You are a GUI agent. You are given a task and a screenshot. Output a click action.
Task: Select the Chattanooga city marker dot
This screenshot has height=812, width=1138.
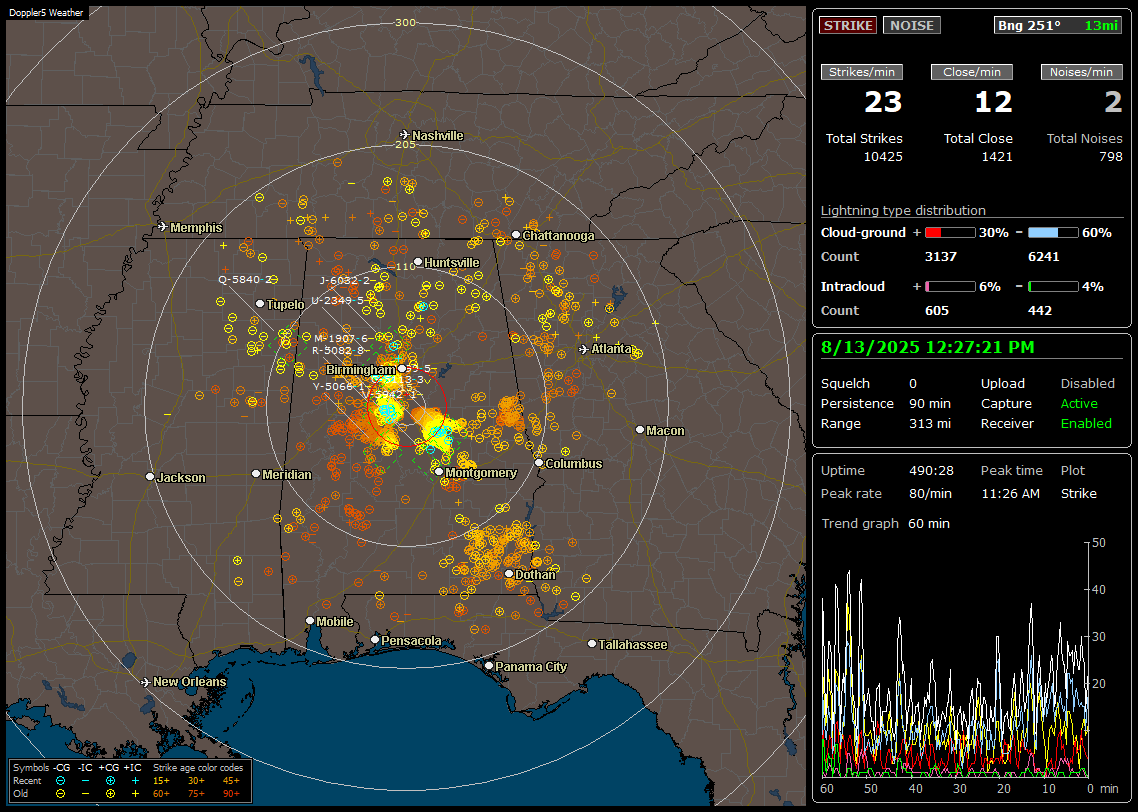pos(516,235)
